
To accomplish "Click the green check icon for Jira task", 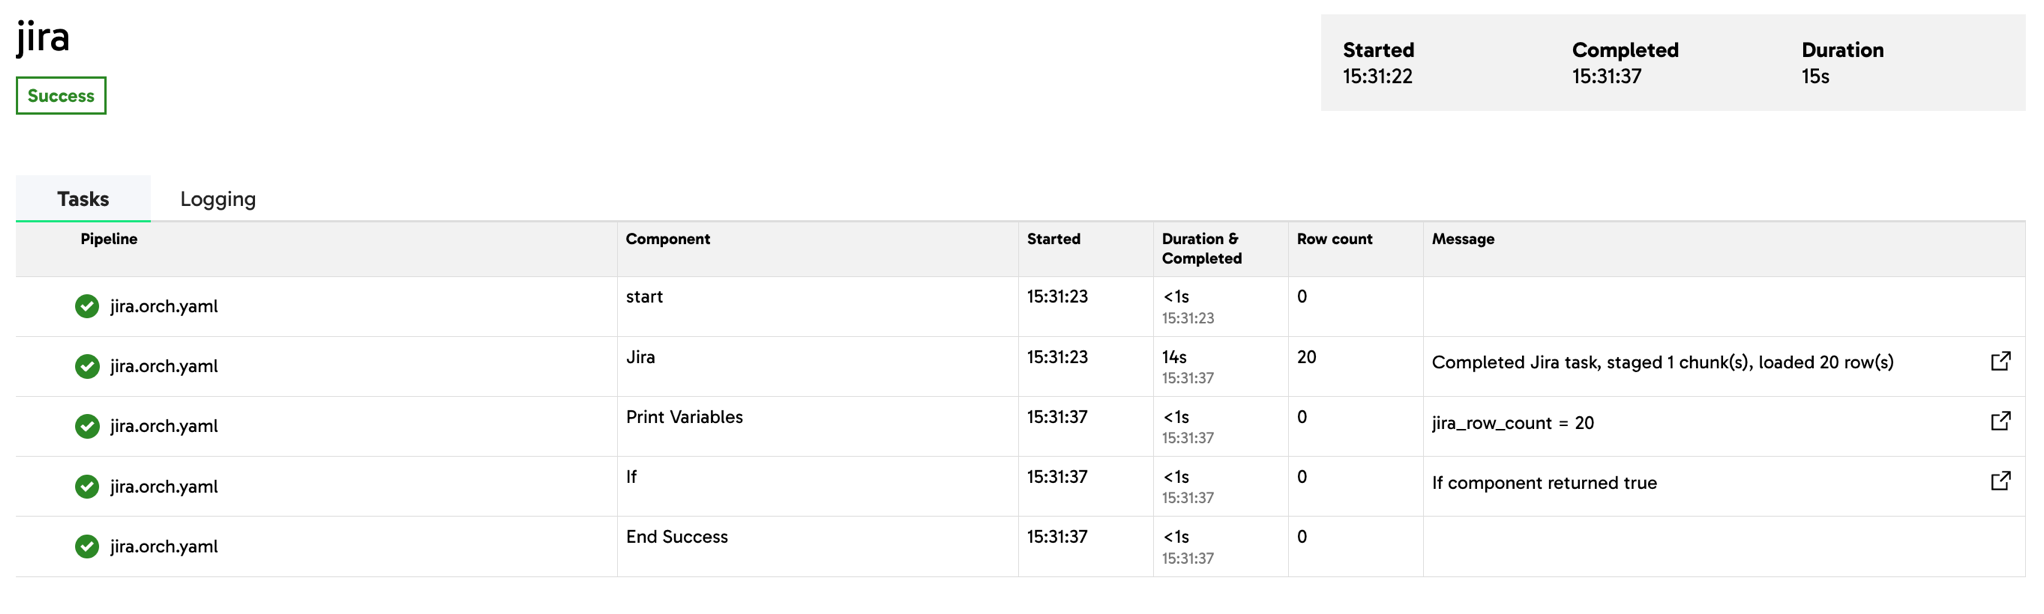I will coord(87,366).
